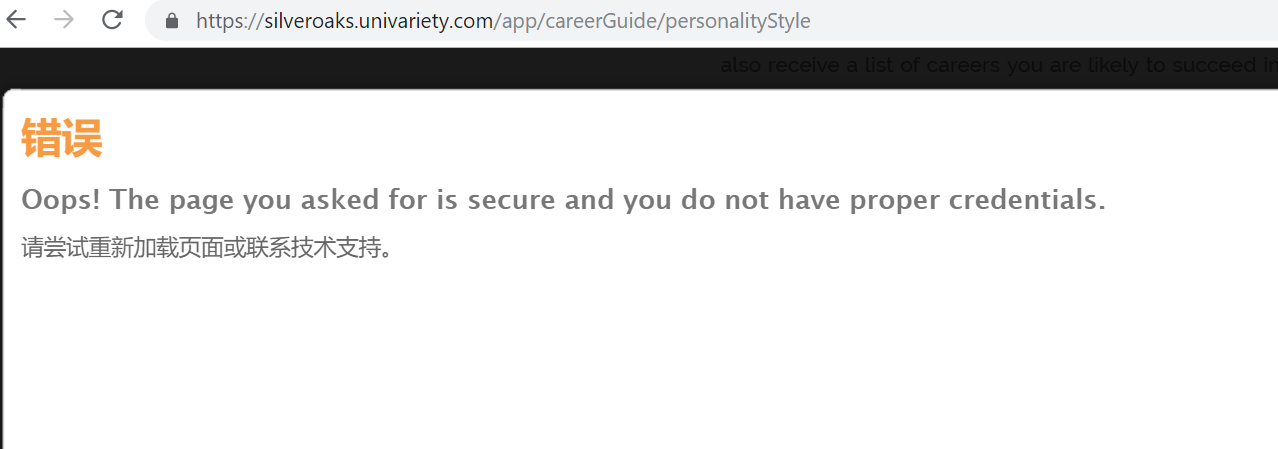
Task: Select the orange 错误 error heading
Action: [62, 138]
